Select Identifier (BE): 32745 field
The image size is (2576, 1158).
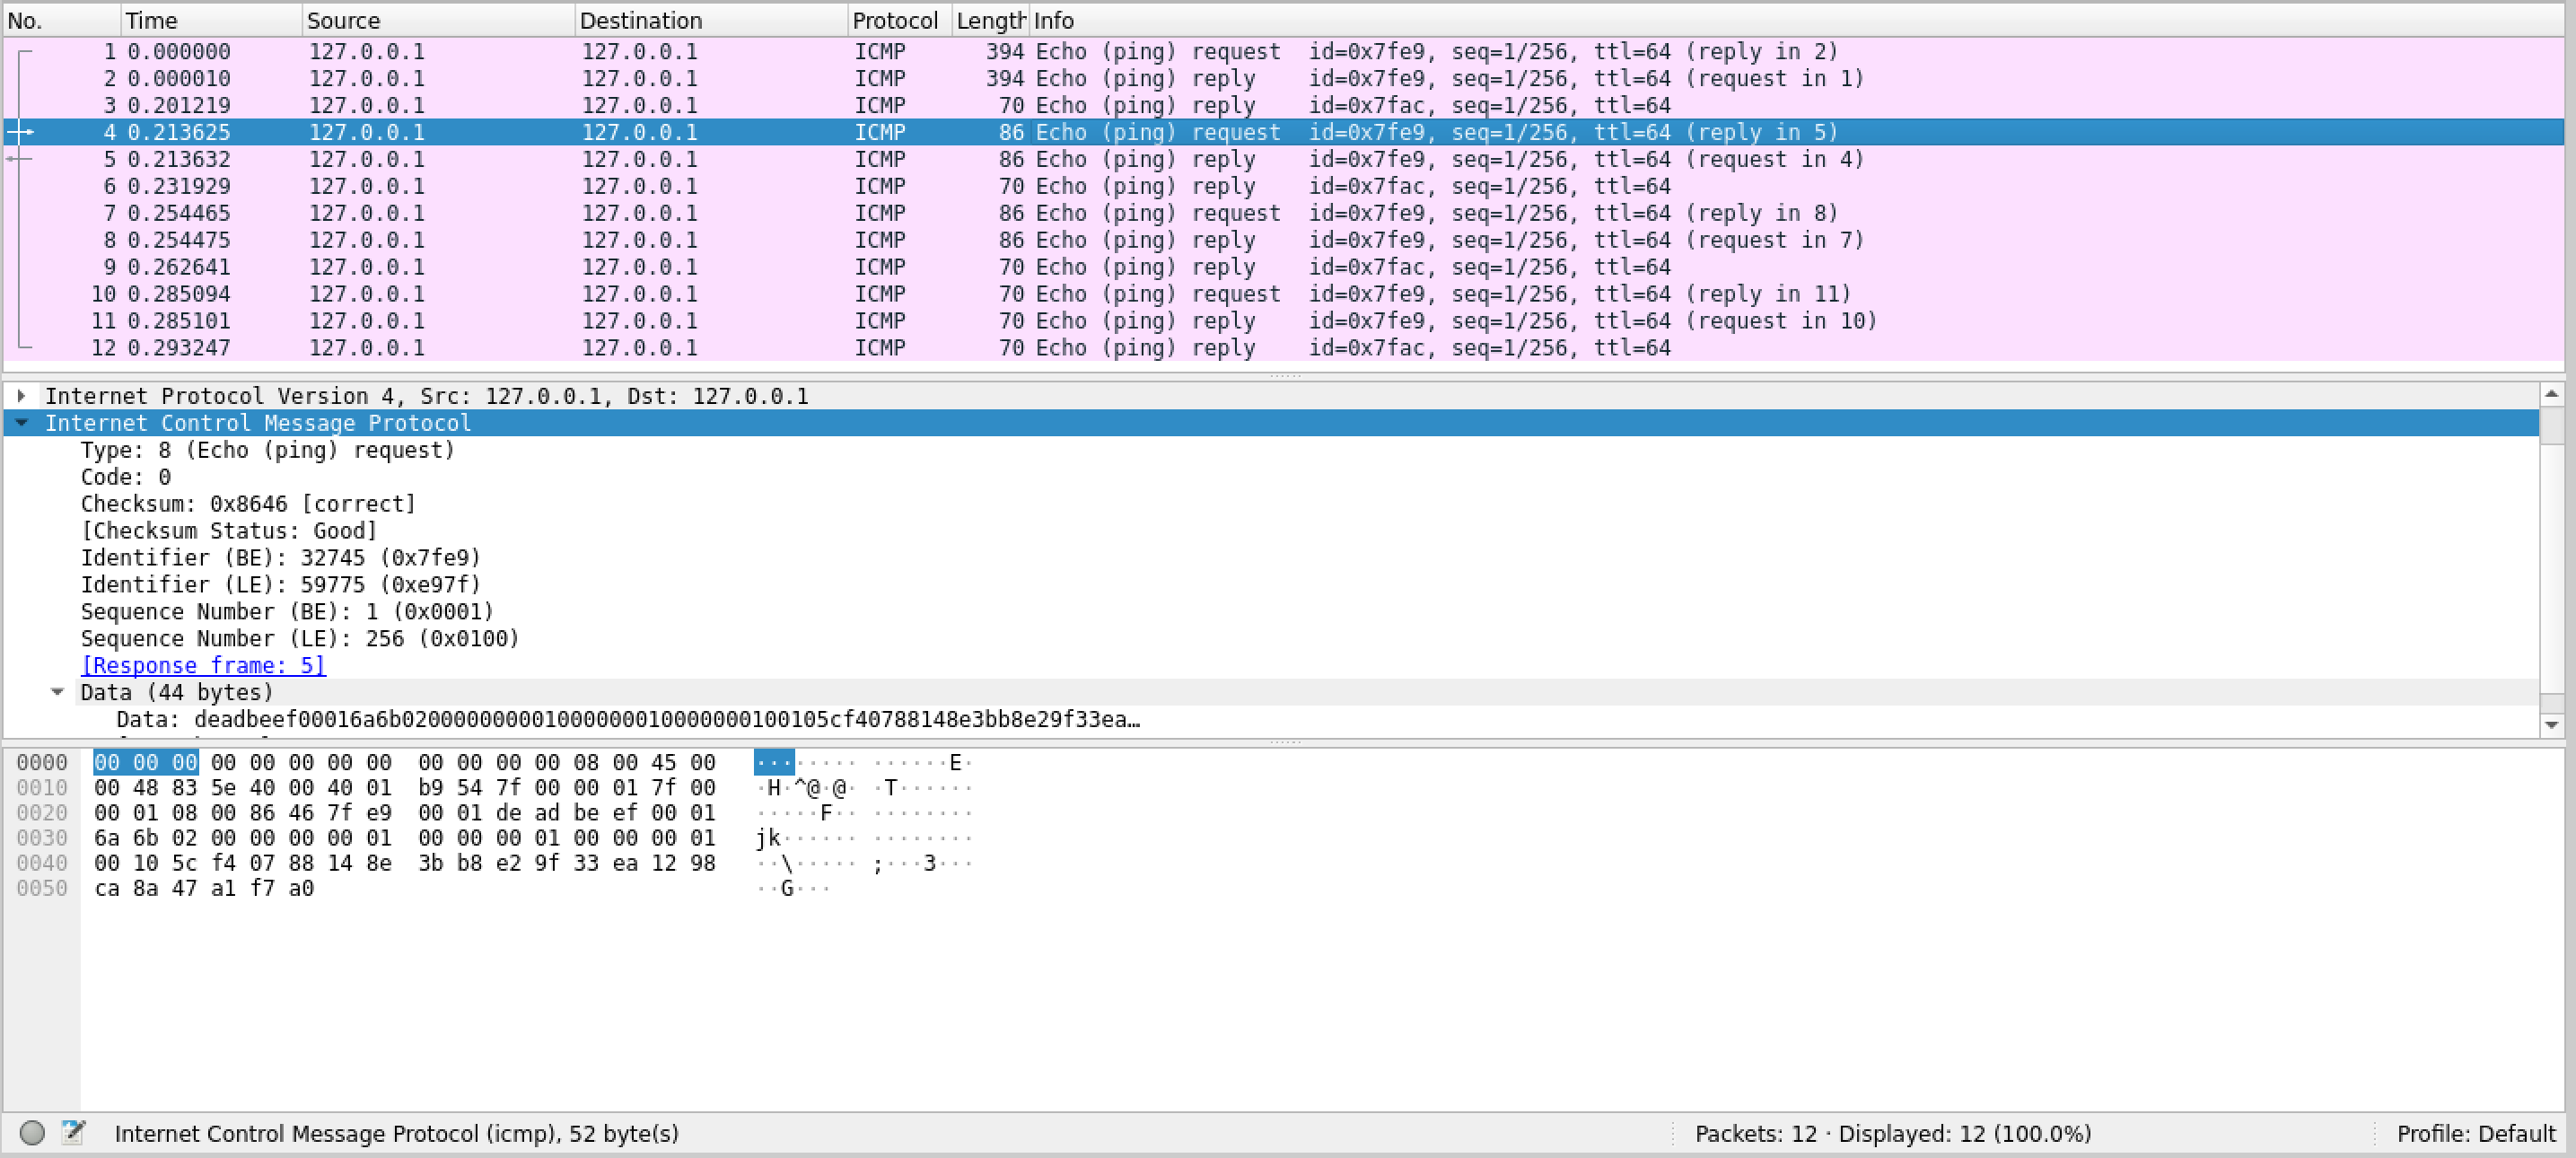point(280,558)
